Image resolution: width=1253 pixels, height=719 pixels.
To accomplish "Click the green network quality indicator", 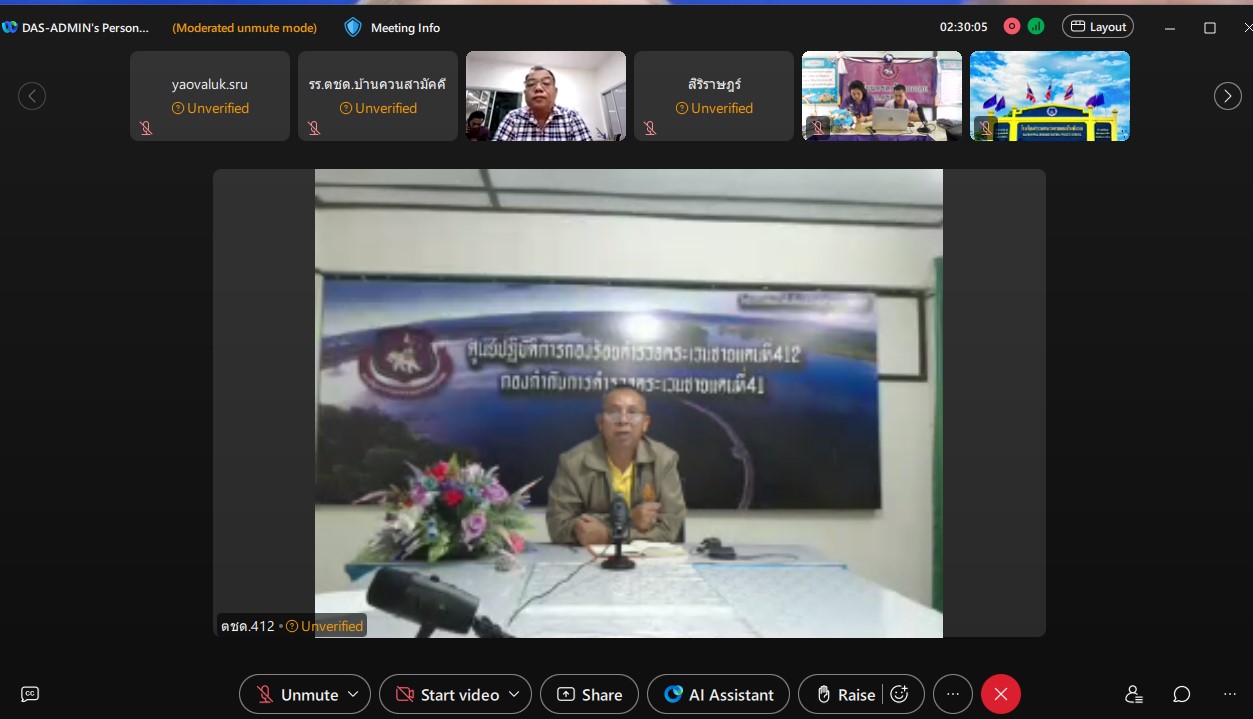I will point(1036,27).
